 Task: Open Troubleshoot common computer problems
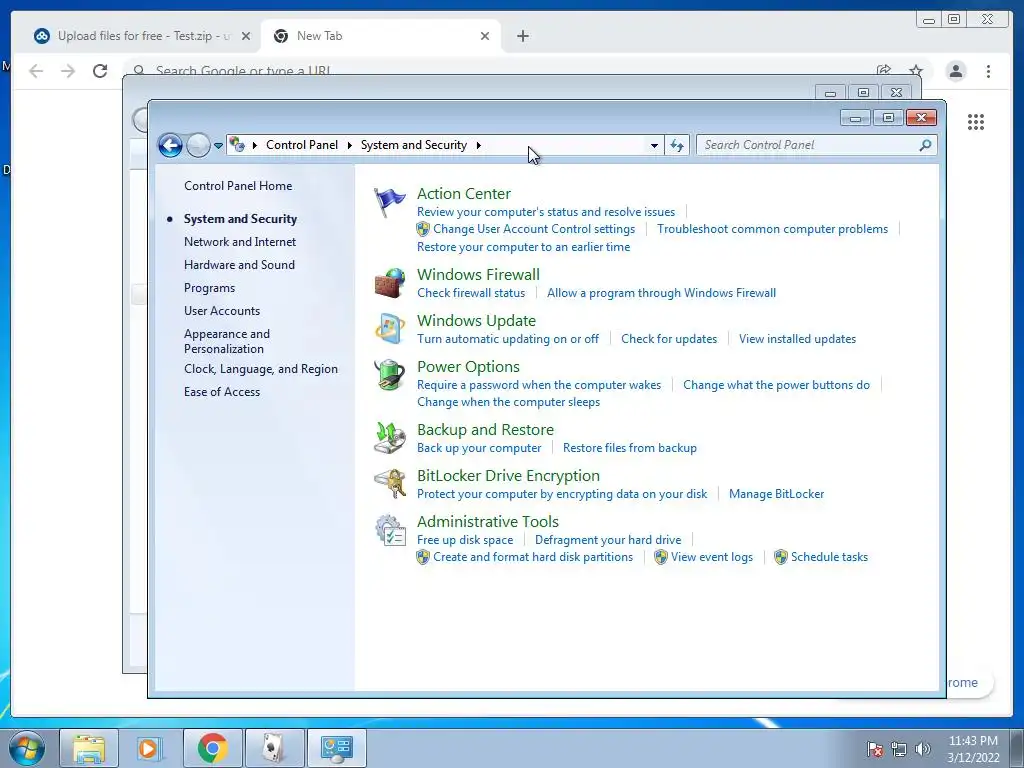point(773,229)
